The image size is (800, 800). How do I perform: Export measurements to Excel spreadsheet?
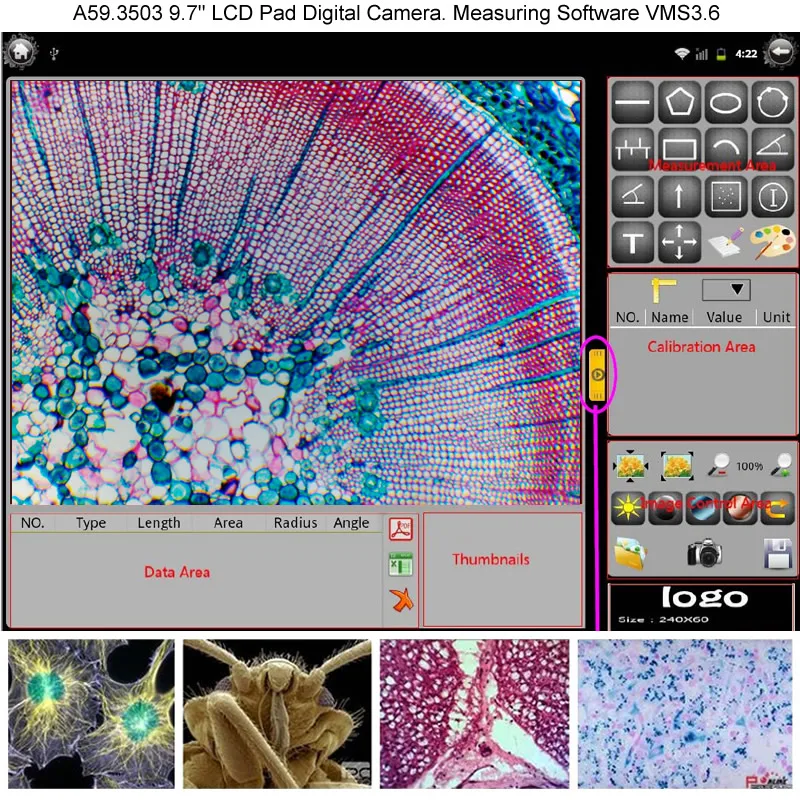click(x=401, y=564)
